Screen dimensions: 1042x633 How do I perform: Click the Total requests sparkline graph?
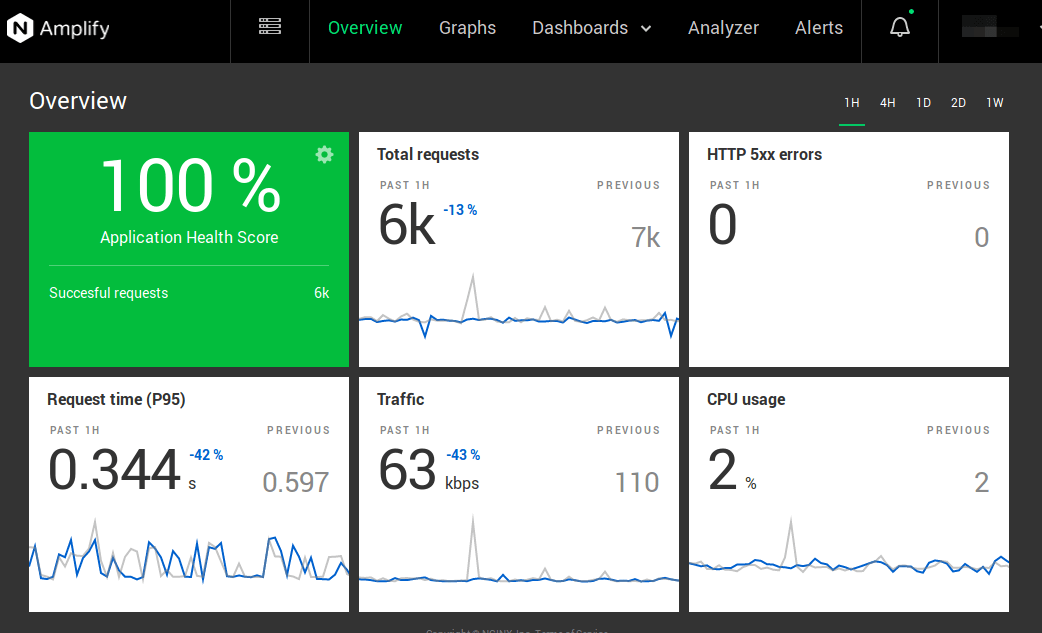pyautogui.click(x=518, y=315)
